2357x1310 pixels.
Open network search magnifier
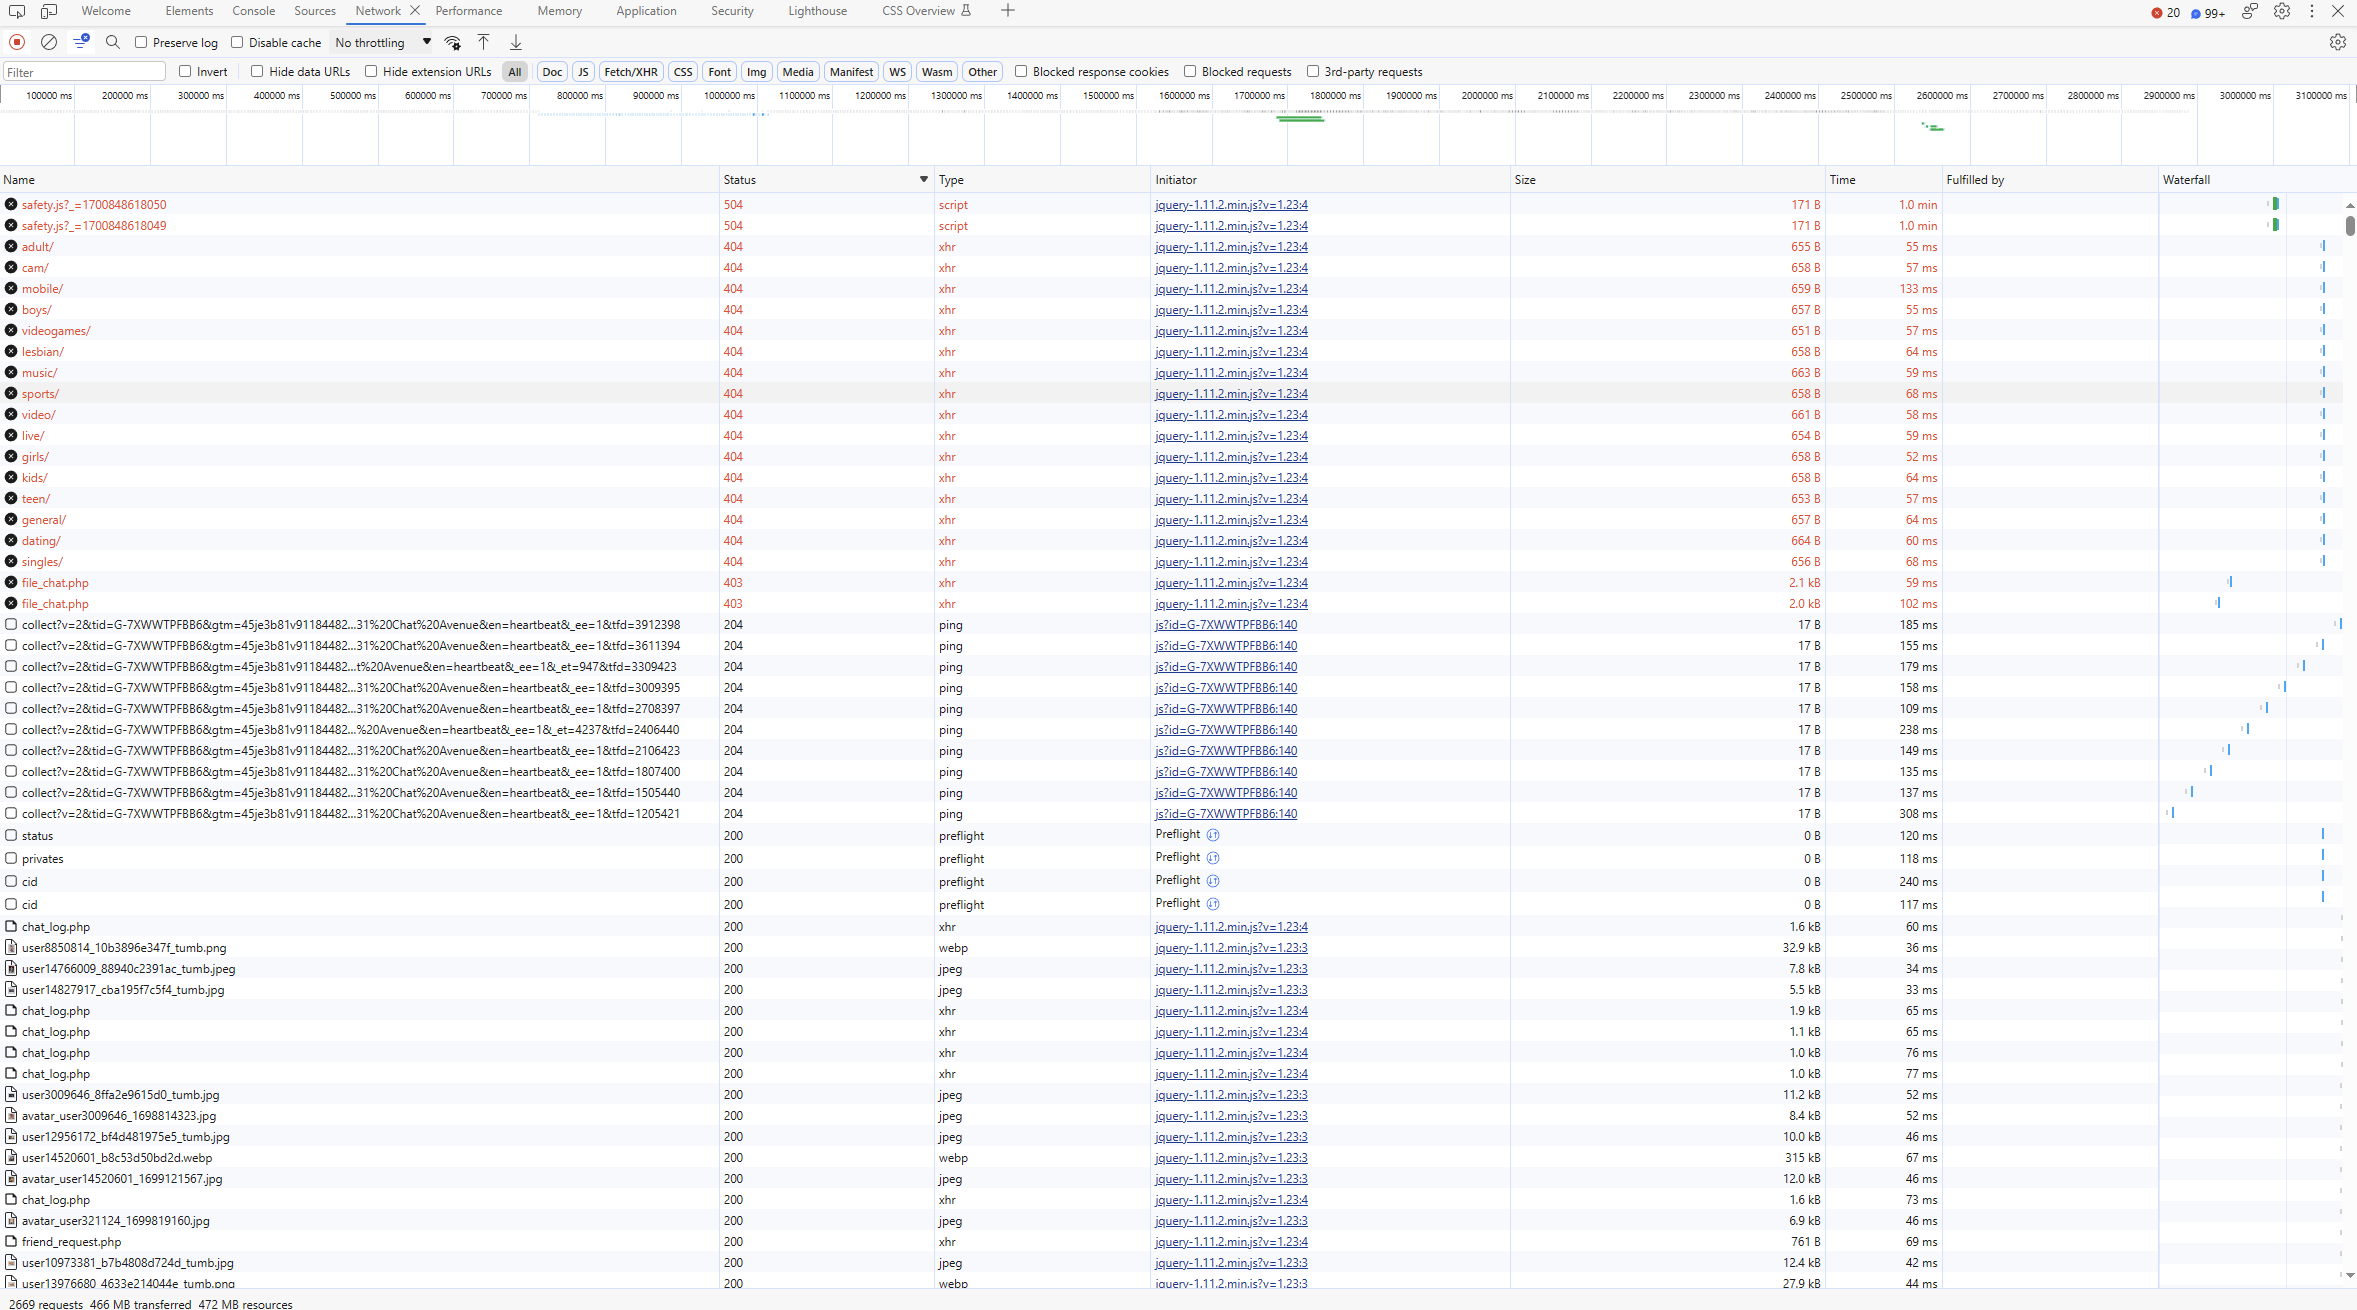pyautogui.click(x=113, y=42)
